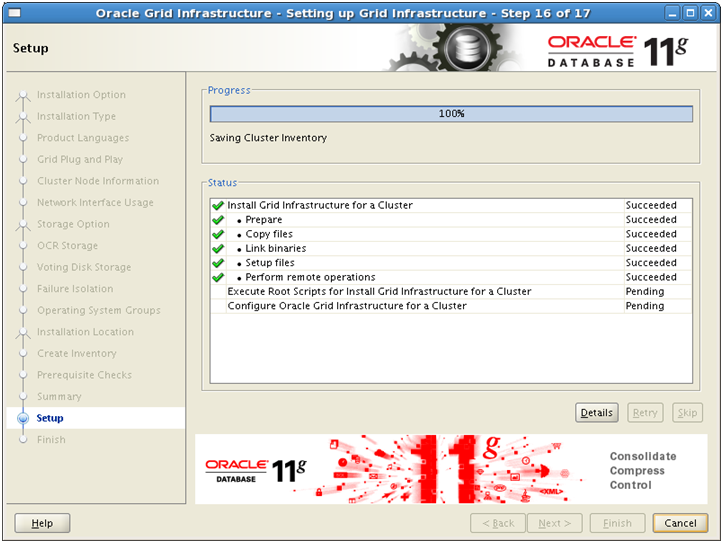Click the green checkmark beside Copy files
This screenshot has width=723, height=543.
coord(218,234)
